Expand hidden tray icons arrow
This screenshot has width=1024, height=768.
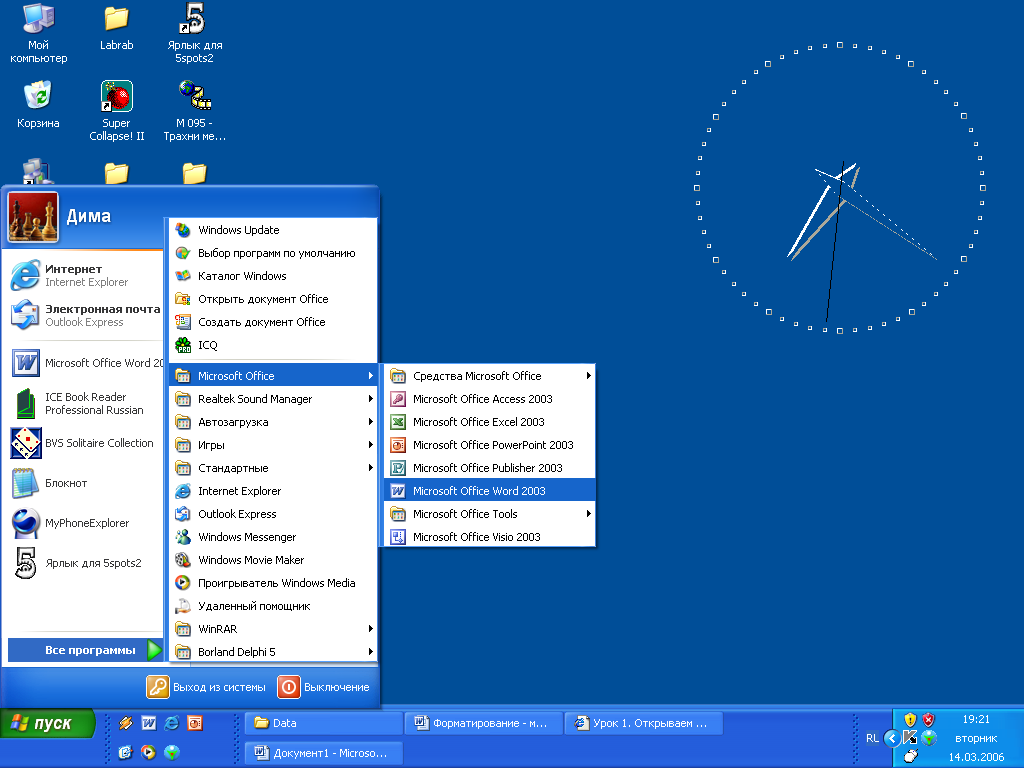point(891,738)
